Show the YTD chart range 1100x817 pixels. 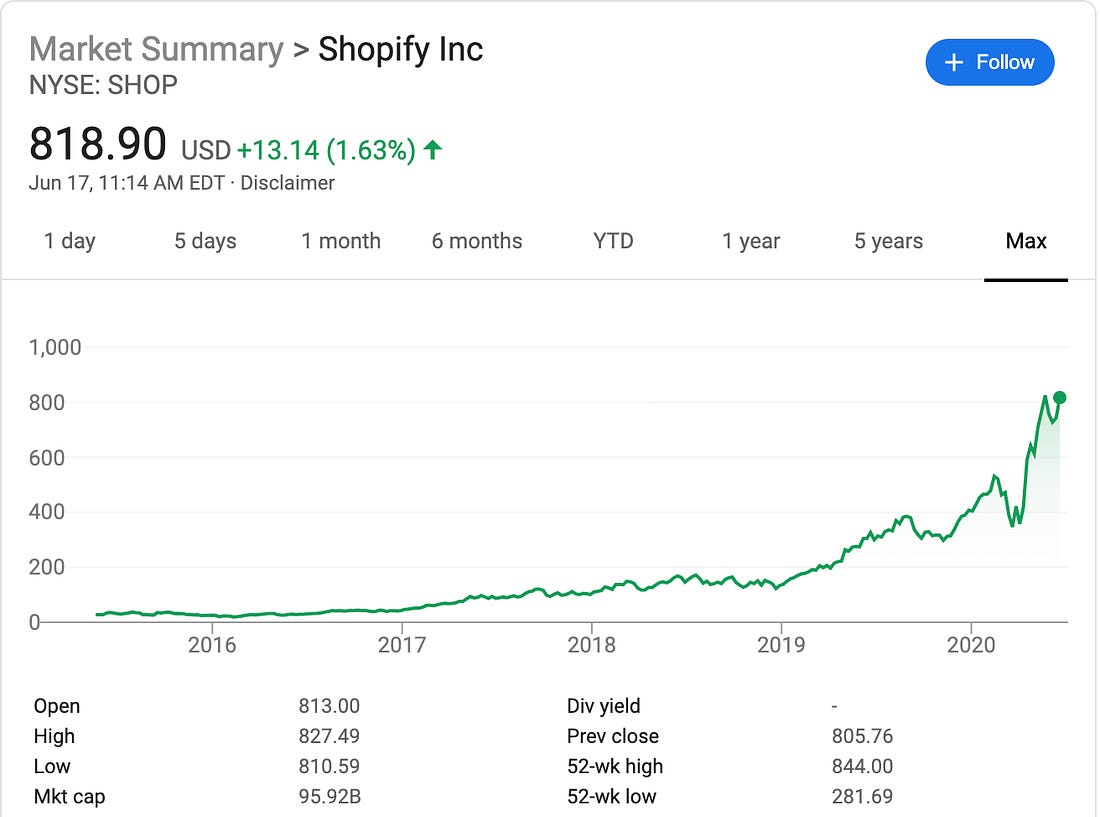[x=613, y=241]
